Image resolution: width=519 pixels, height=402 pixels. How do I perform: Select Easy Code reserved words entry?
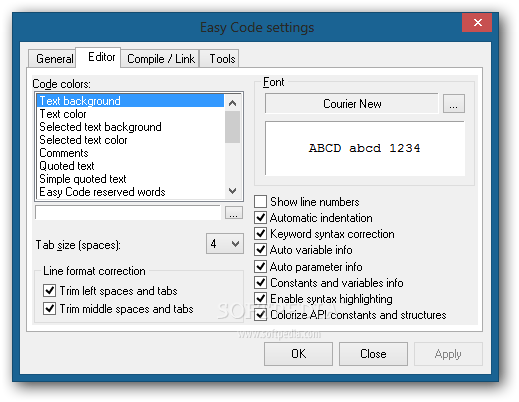point(130,192)
